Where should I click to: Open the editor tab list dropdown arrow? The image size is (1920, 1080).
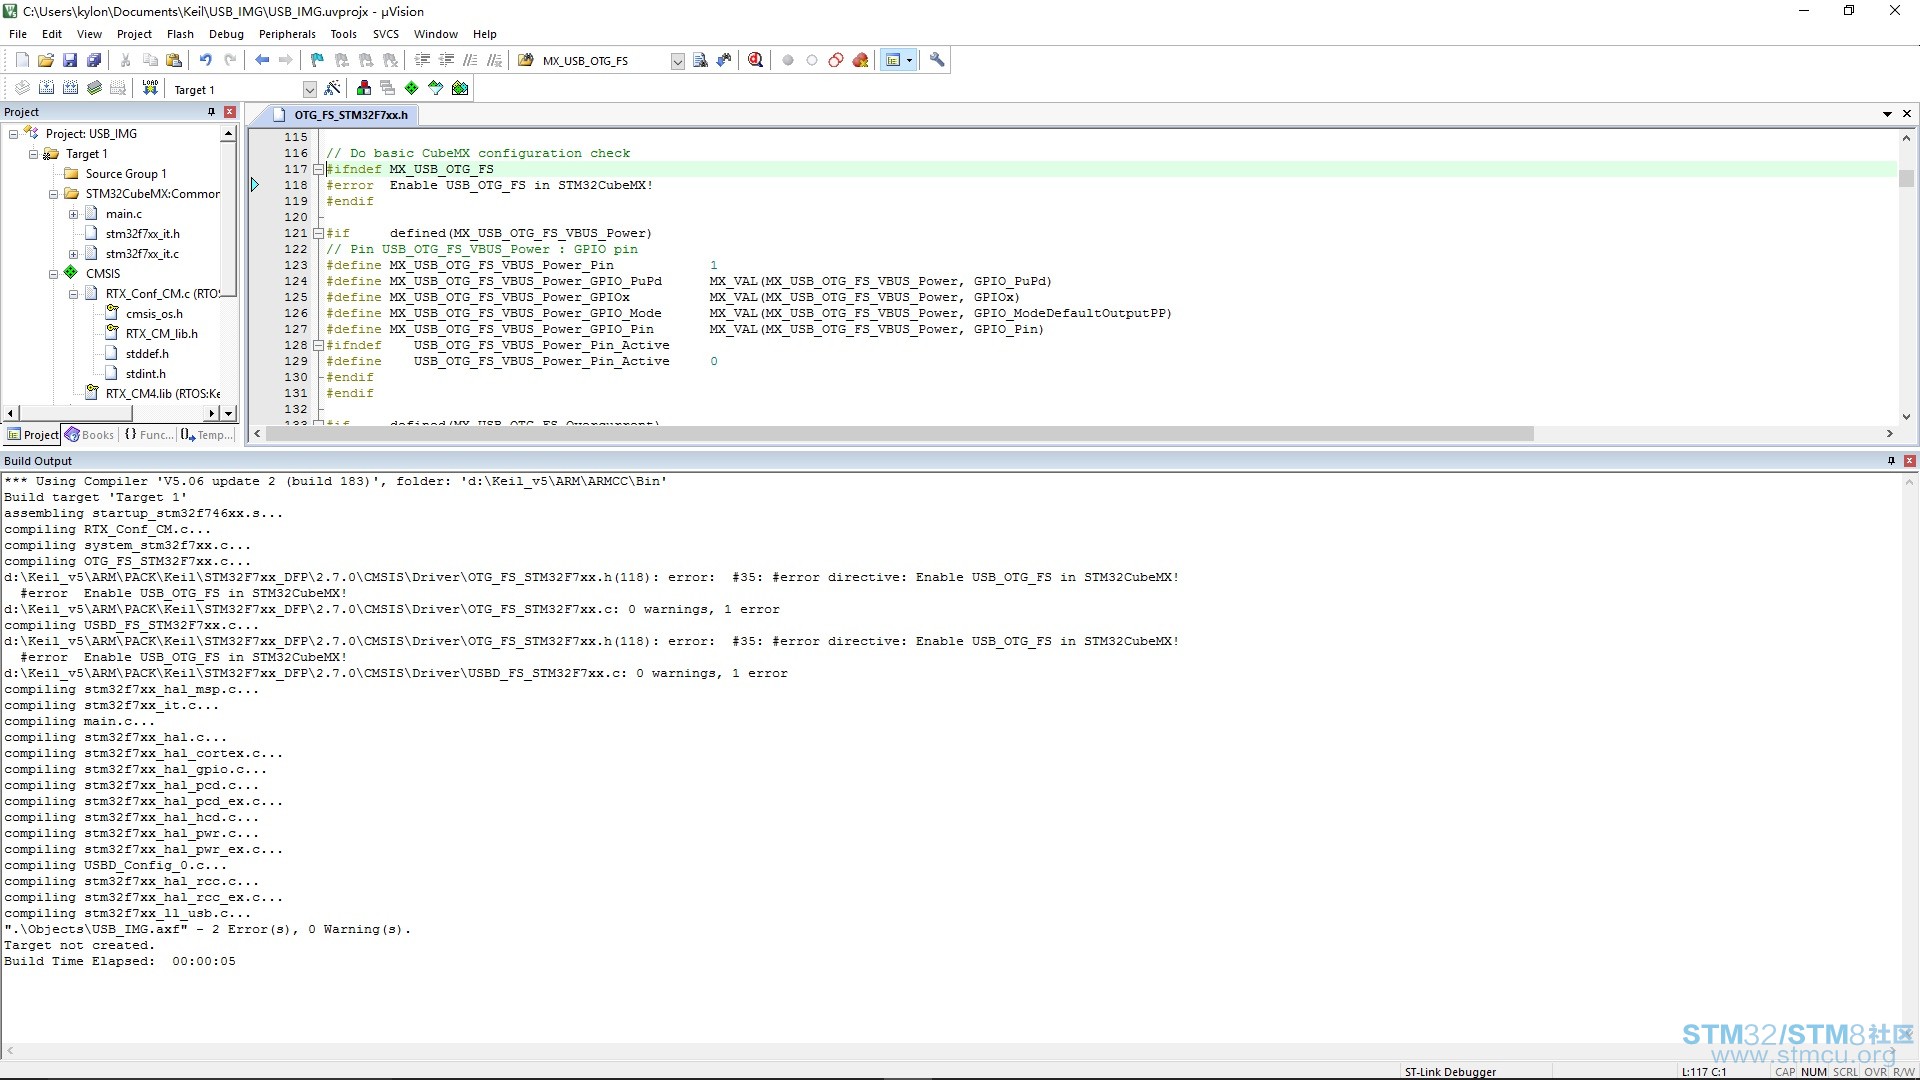click(1887, 114)
